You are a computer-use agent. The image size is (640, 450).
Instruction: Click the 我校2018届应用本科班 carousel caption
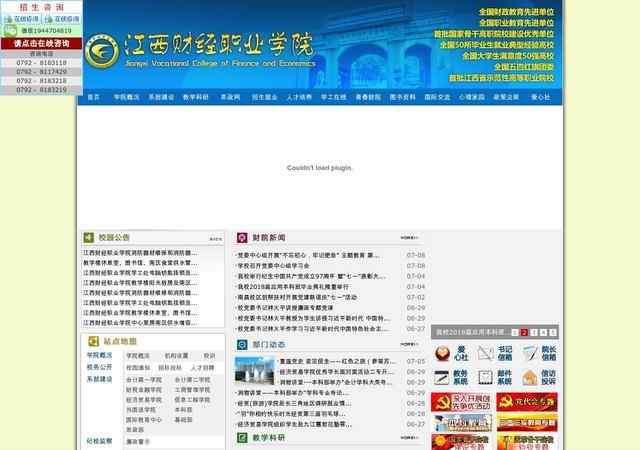point(471,332)
